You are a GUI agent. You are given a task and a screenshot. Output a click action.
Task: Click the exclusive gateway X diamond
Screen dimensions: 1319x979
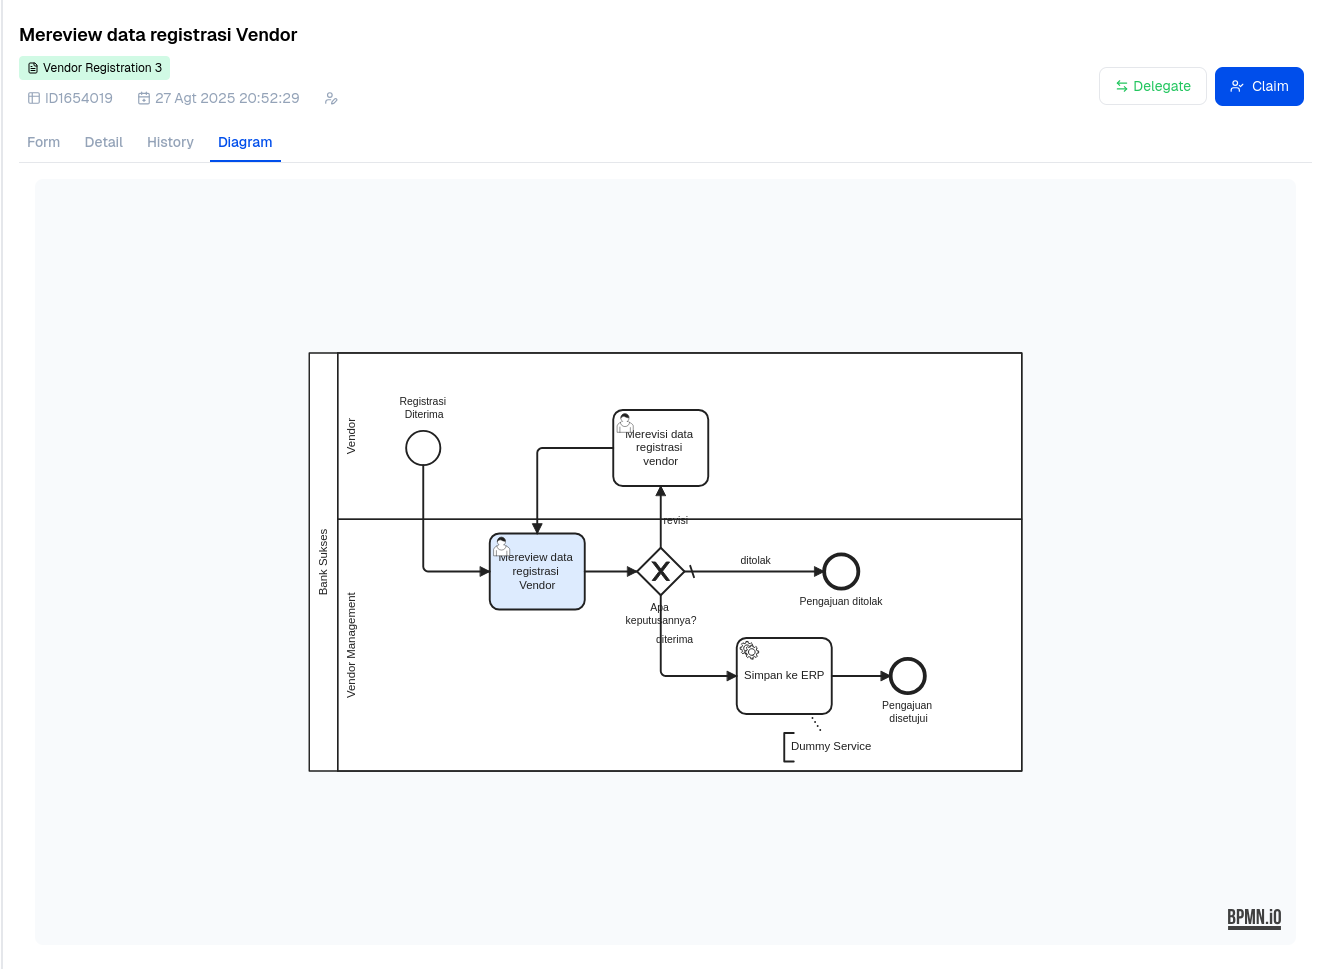(x=660, y=571)
